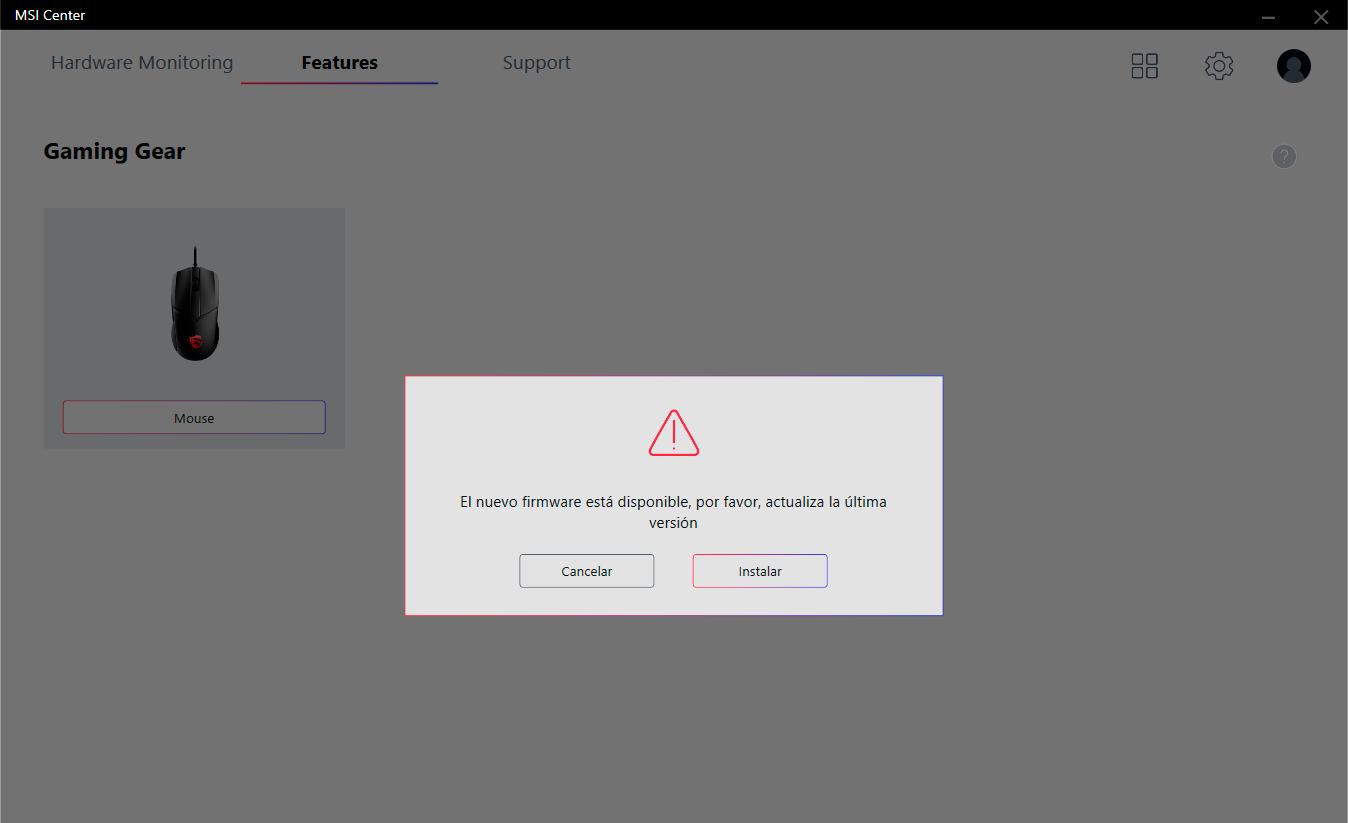This screenshot has width=1348, height=823.
Task: Select the Features tab
Action: pyautogui.click(x=339, y=63)
